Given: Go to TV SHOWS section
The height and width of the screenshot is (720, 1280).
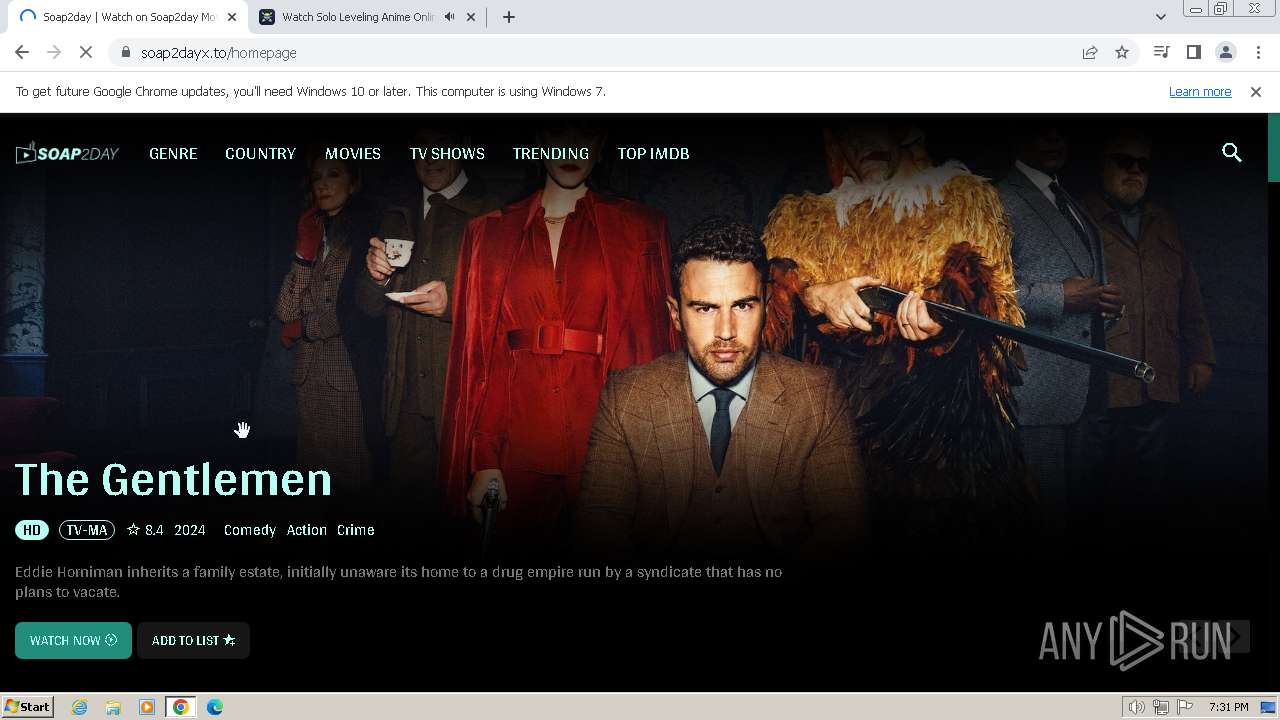Looking at the screenshot, I should point(447,153).
